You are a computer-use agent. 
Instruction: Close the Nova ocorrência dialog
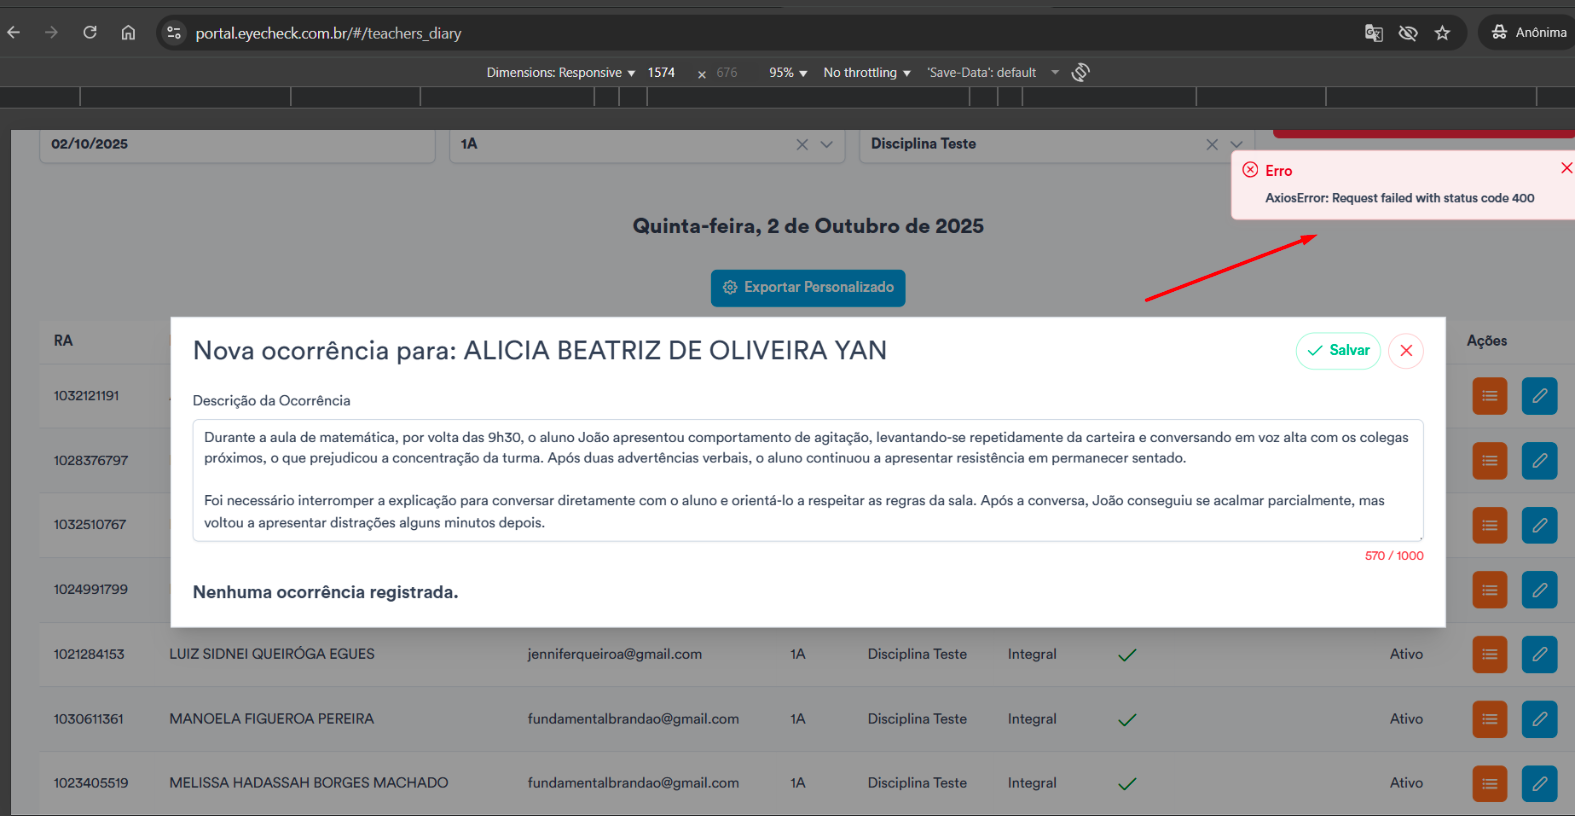[x=1405, y=351]
